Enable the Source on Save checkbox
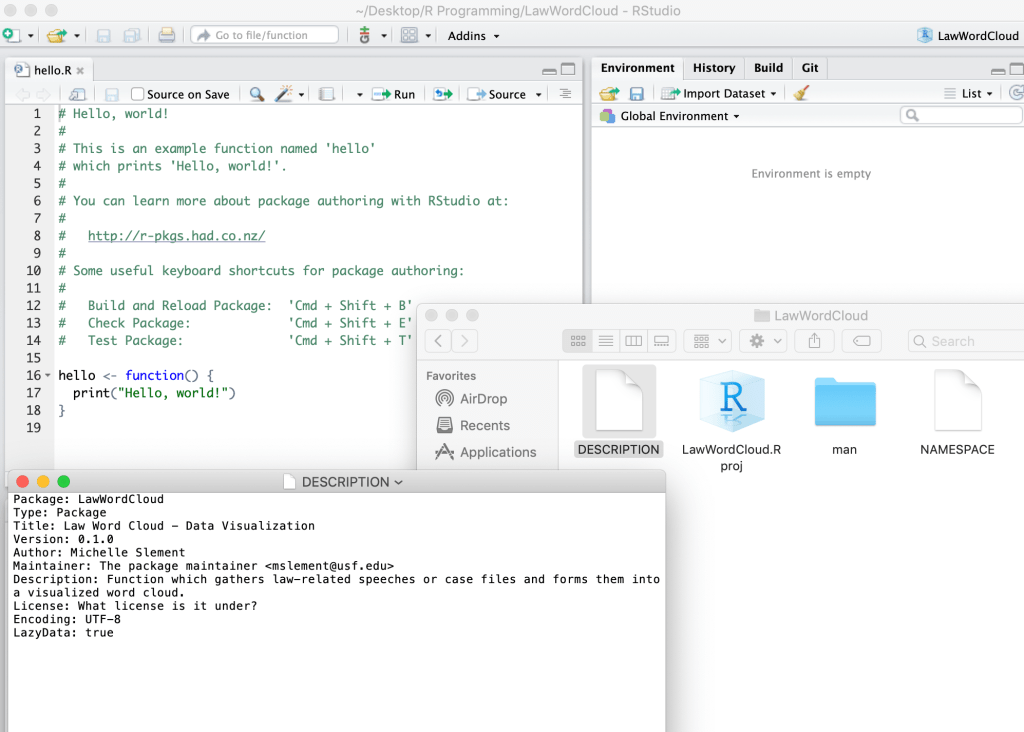Viewport: 1024px width, 732px height. (138, 94)
